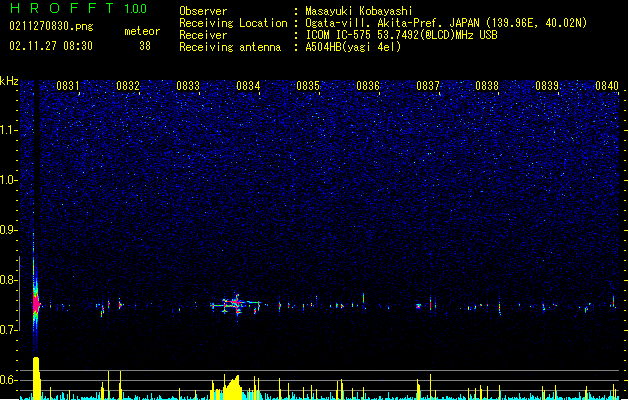The image size is (629, 400).
Task: Click the 0831 time marker
Action: coord(68,86)
